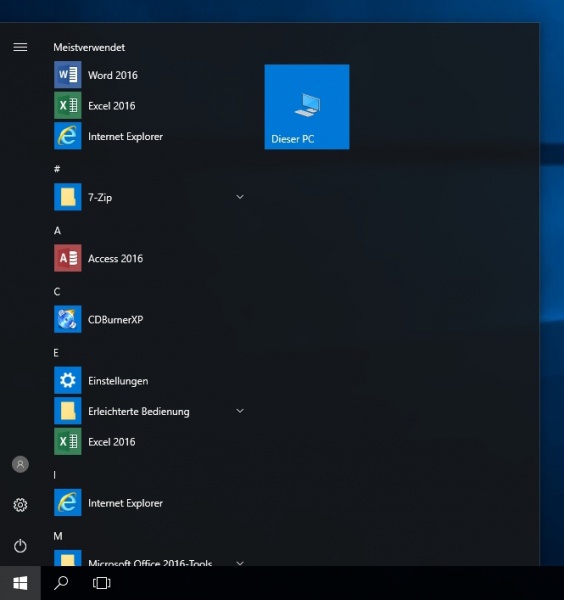Click the 'A' letter group header

pos(57,230)
